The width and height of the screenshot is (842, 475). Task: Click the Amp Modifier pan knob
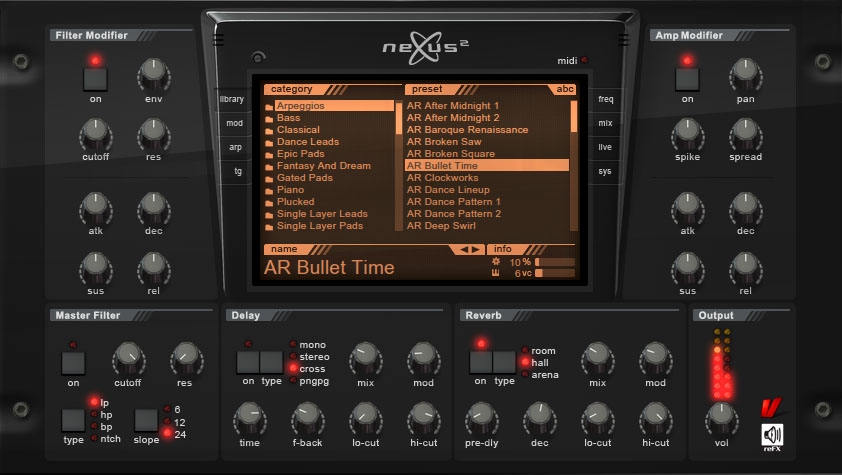pyautogui.click(x=745, y=75)
